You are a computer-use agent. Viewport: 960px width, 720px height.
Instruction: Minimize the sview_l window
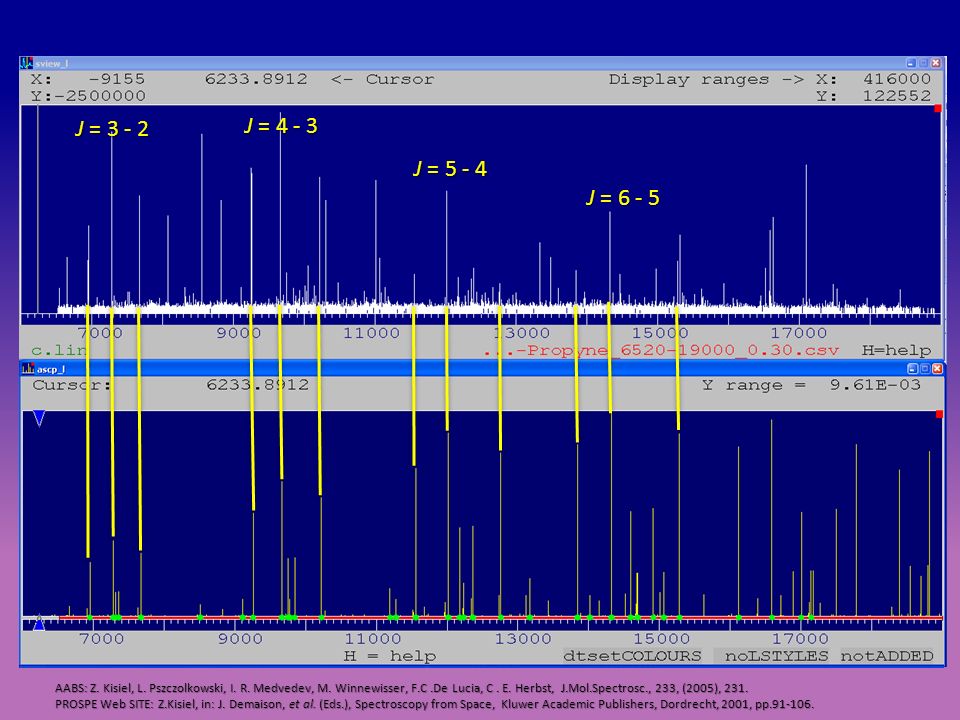coord(911,63)
